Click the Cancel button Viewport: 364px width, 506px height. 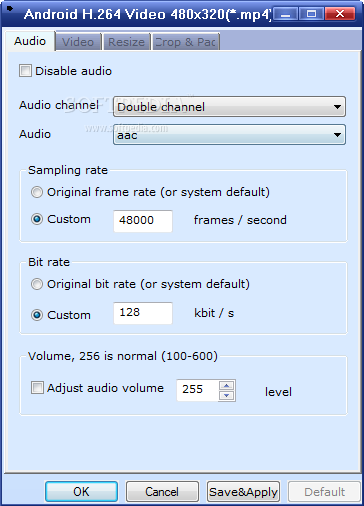click(x=162, y=492)
